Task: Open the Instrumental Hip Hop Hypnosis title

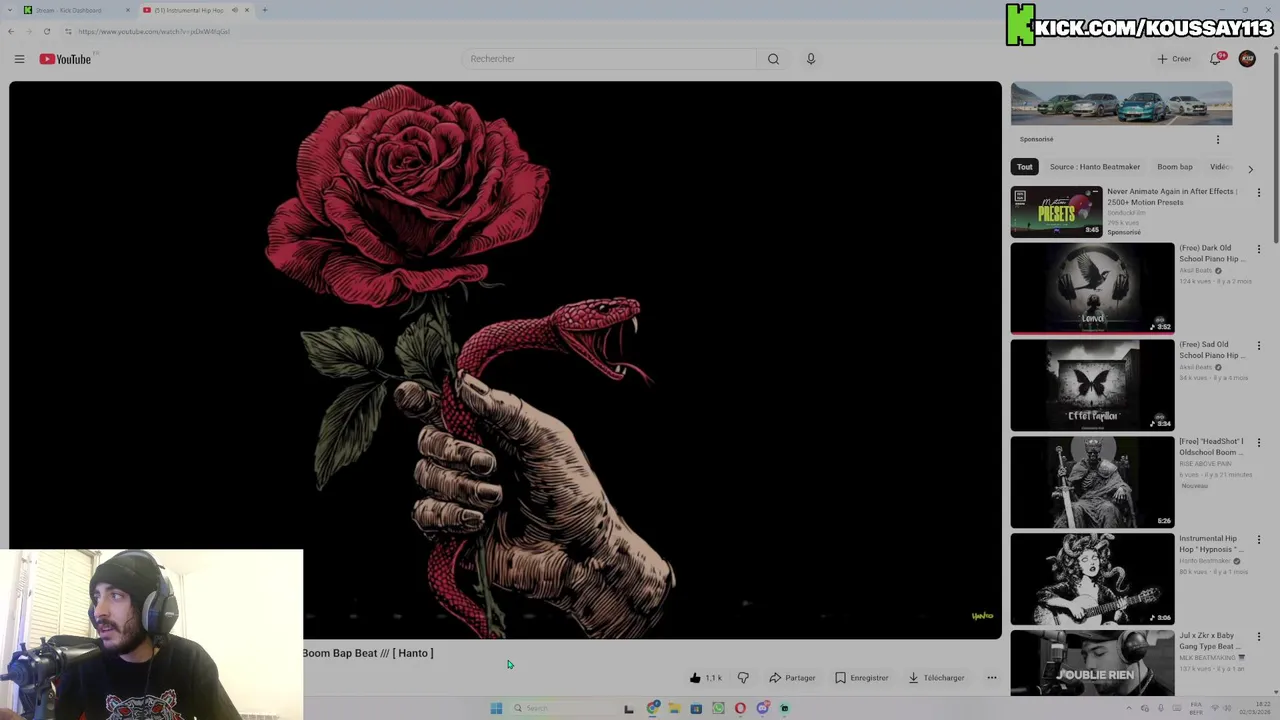Action: click(x=1211, y=544)
